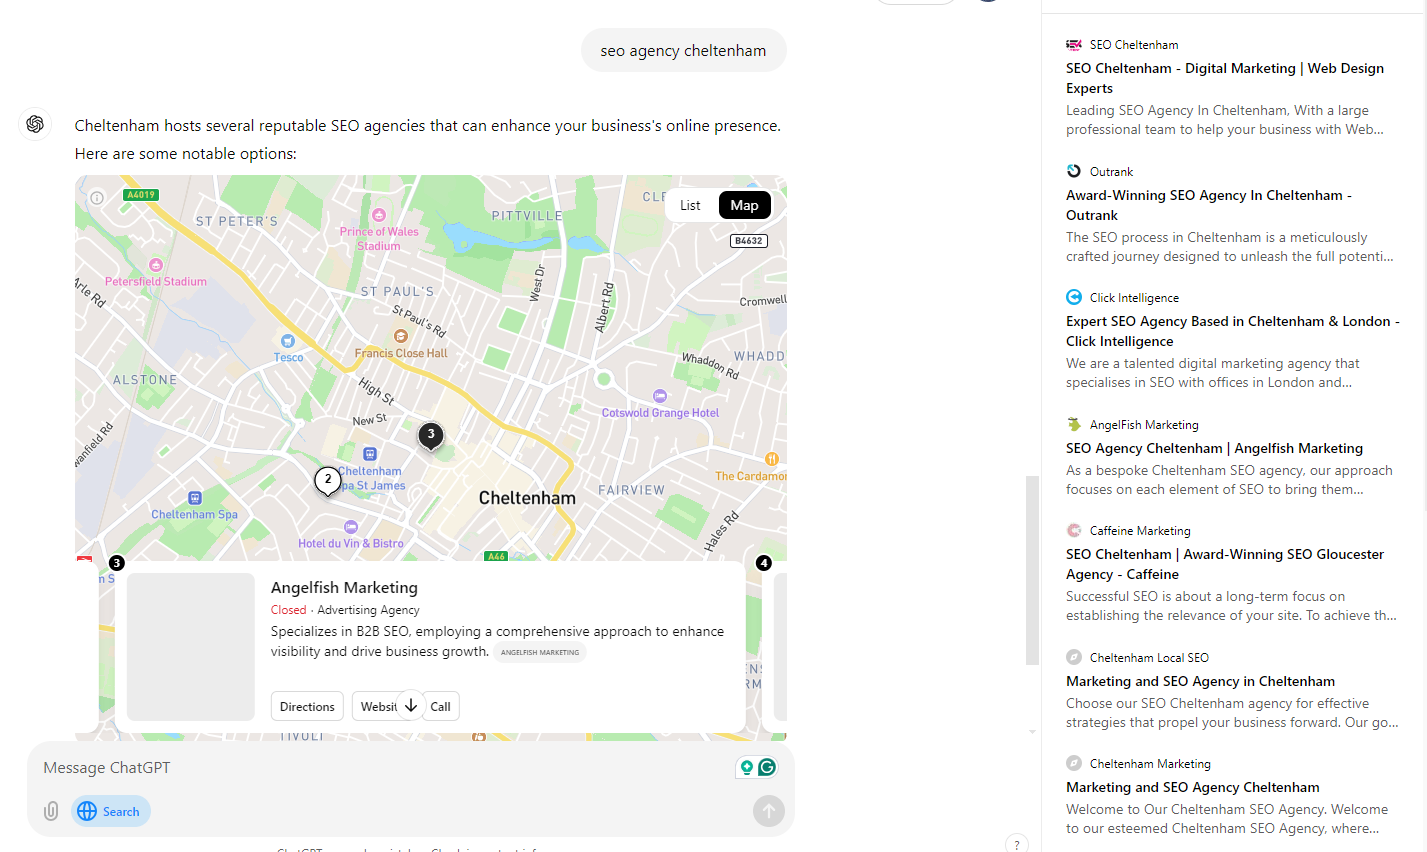This screenshot has width=1427, height=852.
Task: Click the Click Intelligence favicon
Action: 1074,297
